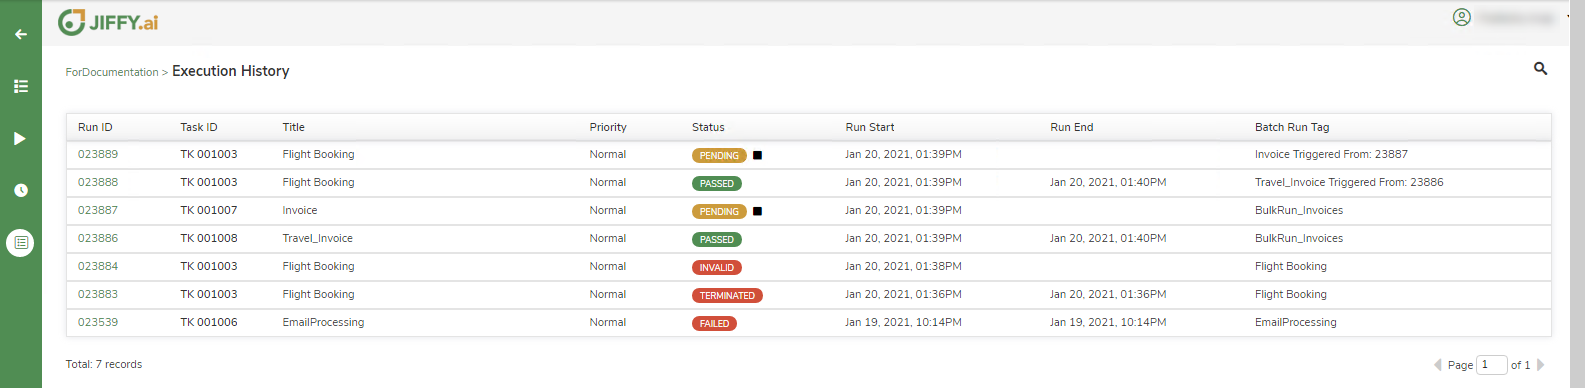Click the ForDocumentation breadcrumb link
The height and width of the screenshot is (388, 1585).
tap(112, 72)
